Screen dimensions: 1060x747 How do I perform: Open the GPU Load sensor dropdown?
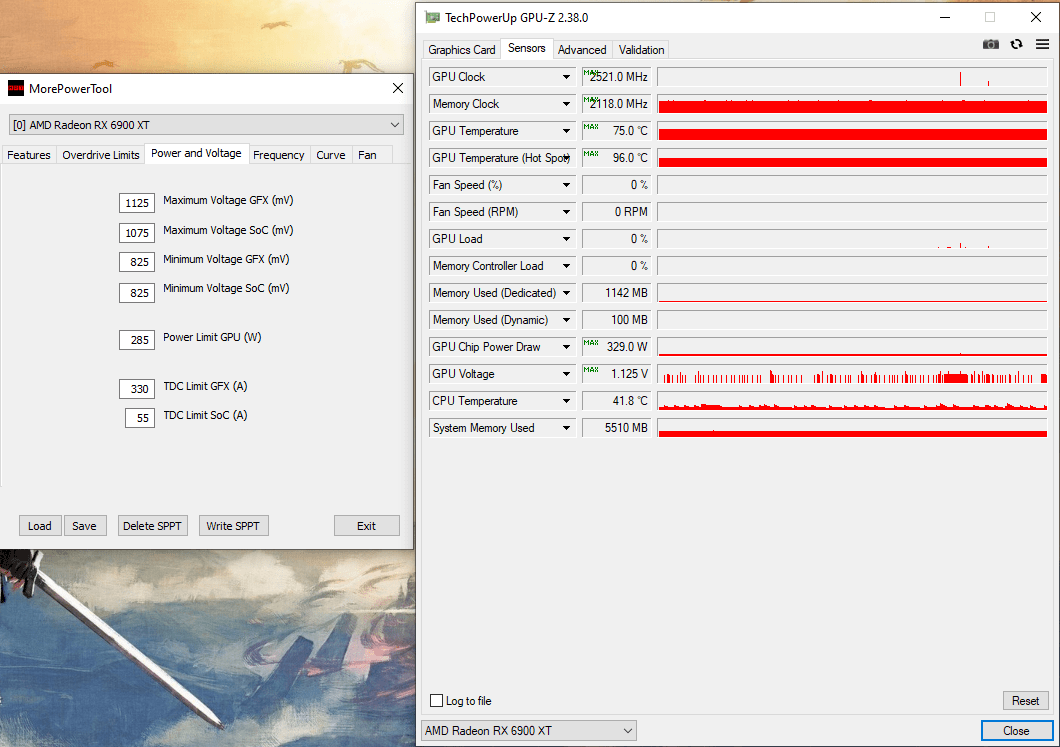pyautogui.click(x=566, y=239)
